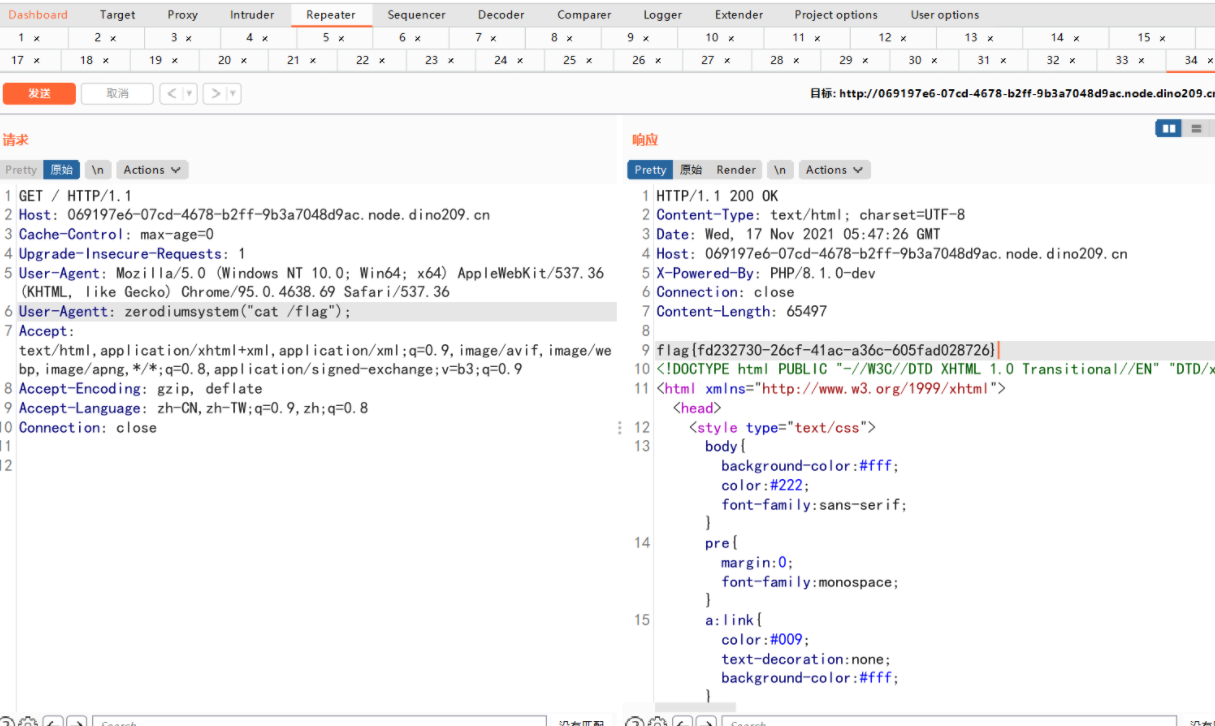The image size is (1215, 726).
Task: Close Repeater tab number 1
Action: pyautogui.click(x=37, y=38)
